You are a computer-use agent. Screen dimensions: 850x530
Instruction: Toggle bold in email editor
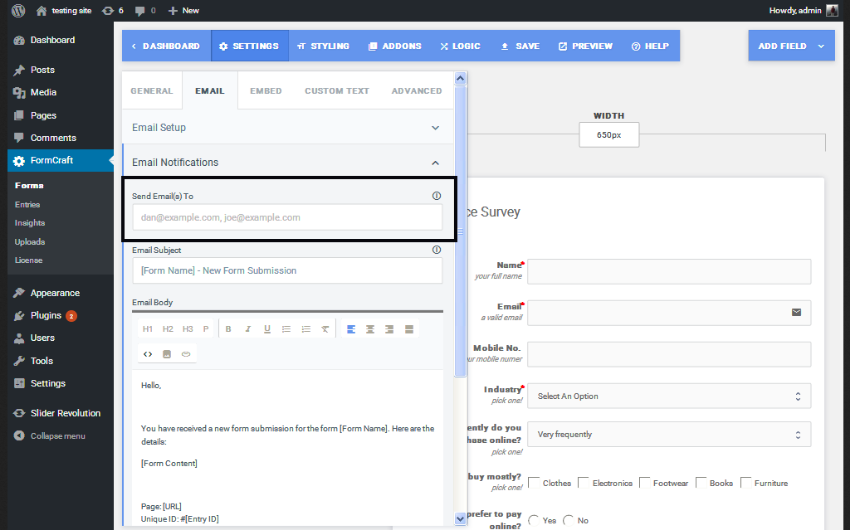[228, 329]
